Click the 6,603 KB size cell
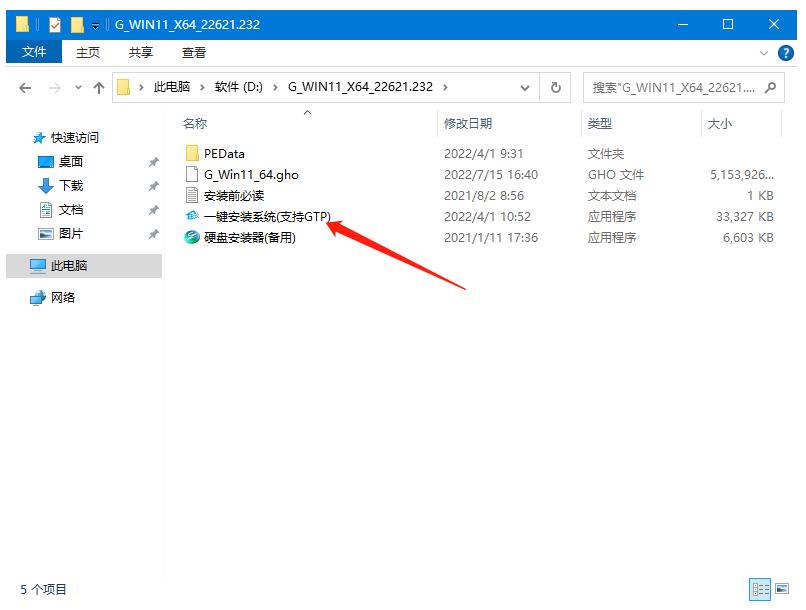Image resolution: width=806 pixels, height=610 pixels. coord(748,238)
